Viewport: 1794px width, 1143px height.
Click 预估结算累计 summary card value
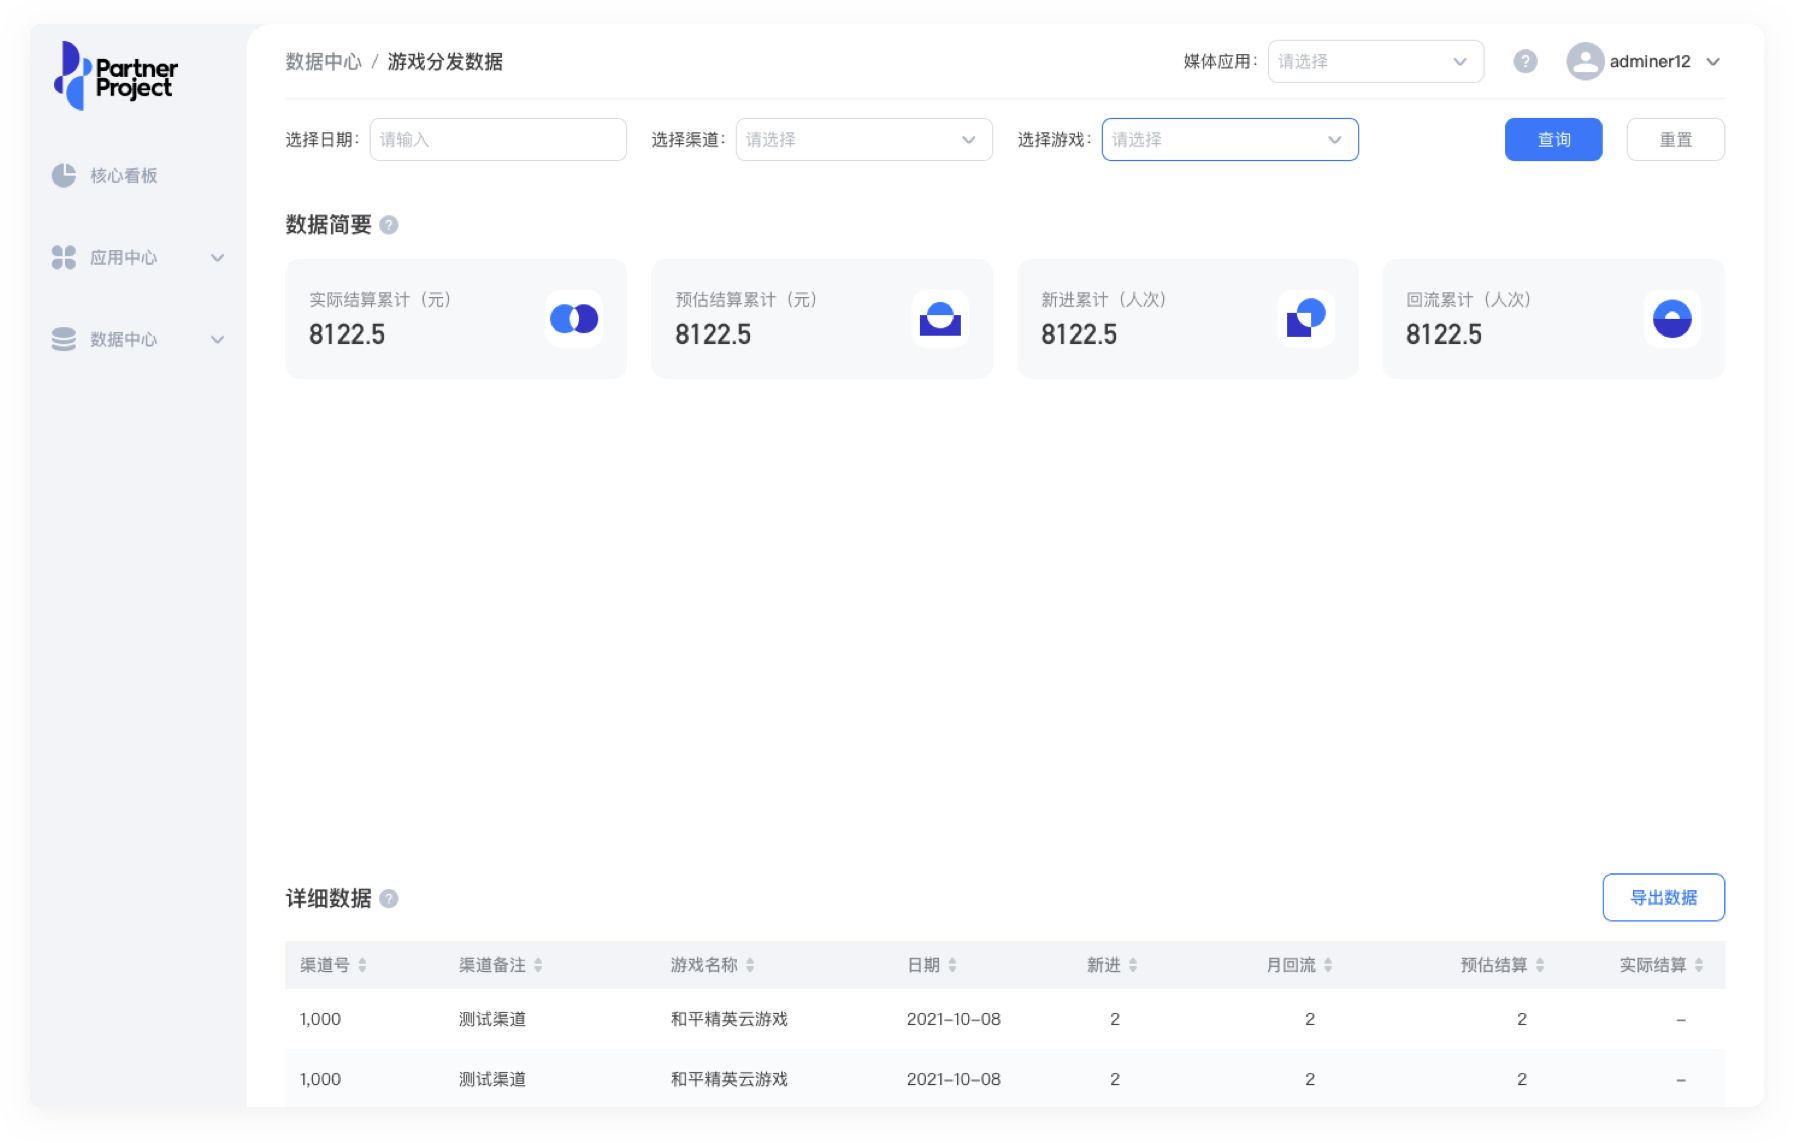(713, 335)
